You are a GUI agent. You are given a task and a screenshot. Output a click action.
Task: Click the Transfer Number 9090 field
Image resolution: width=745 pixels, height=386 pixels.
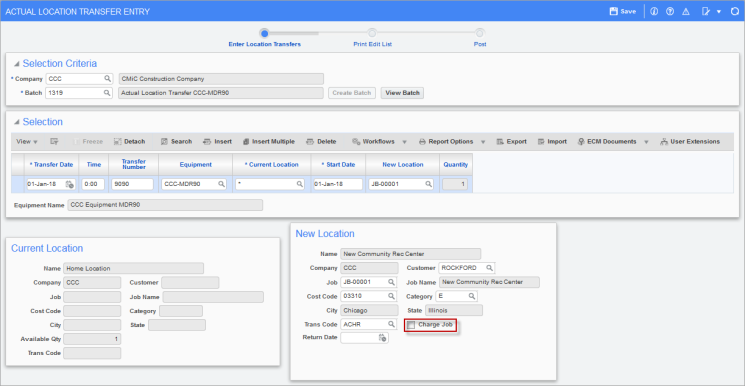[x=133, y=184]
